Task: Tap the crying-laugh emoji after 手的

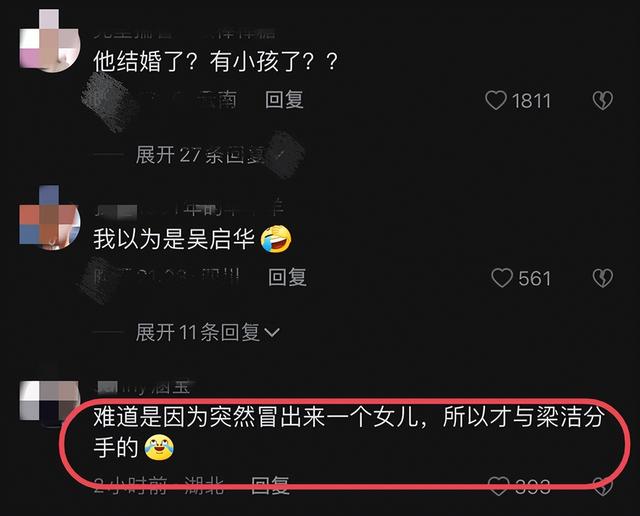Action: [x=159, y=447]
